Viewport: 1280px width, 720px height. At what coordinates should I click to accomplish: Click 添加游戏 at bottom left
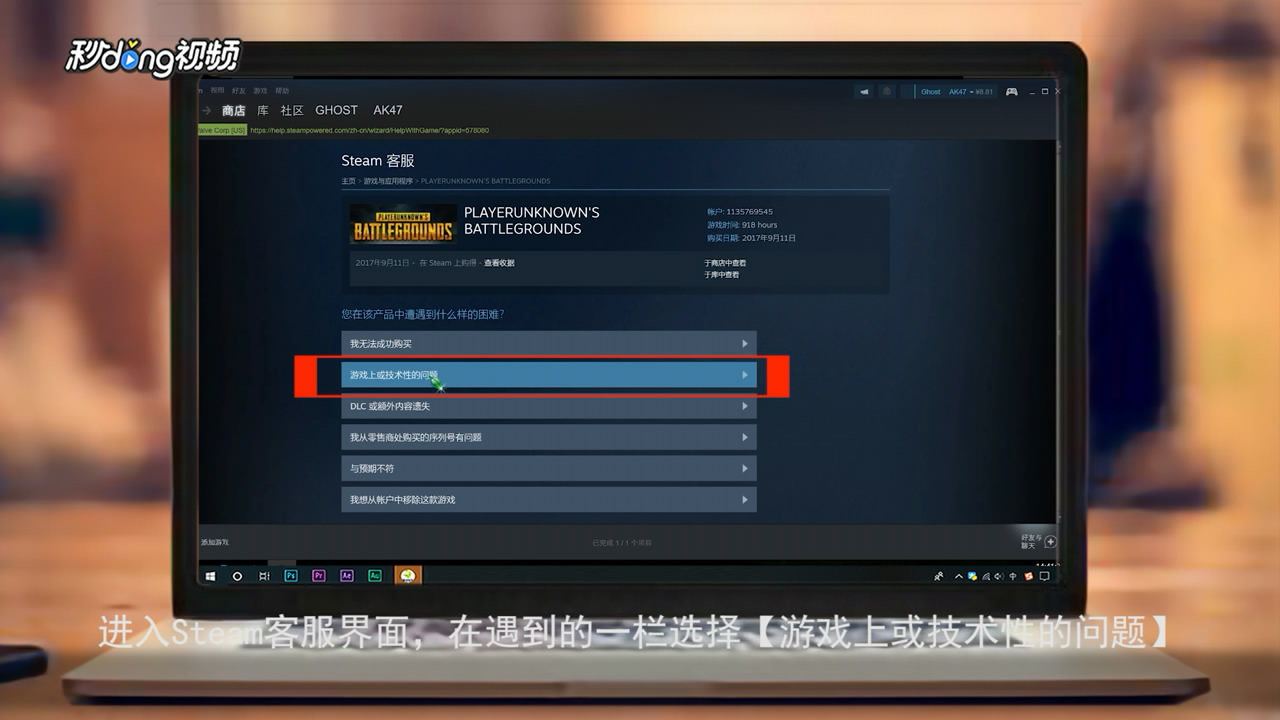(x=215, y=542)
